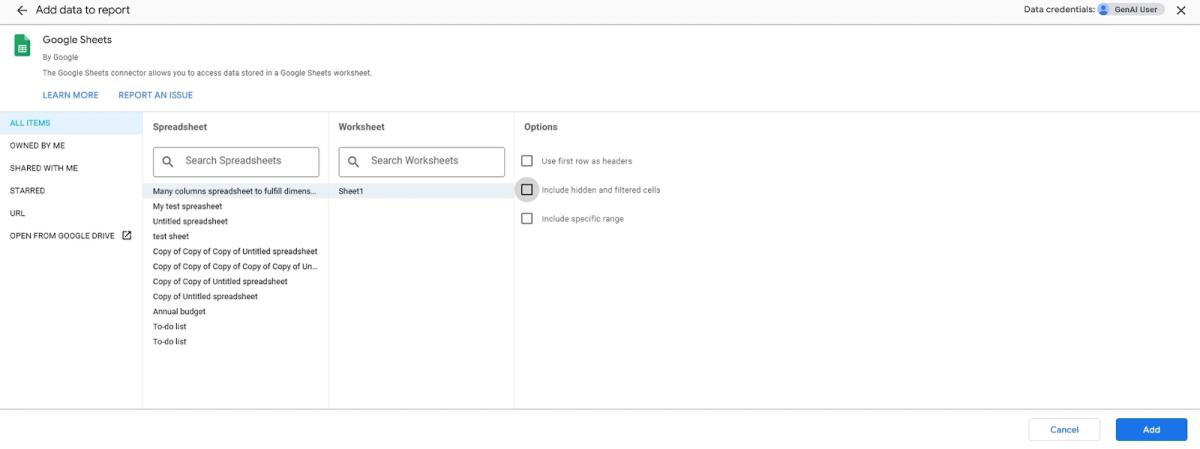Click the Cancel button

point(1064,430)
